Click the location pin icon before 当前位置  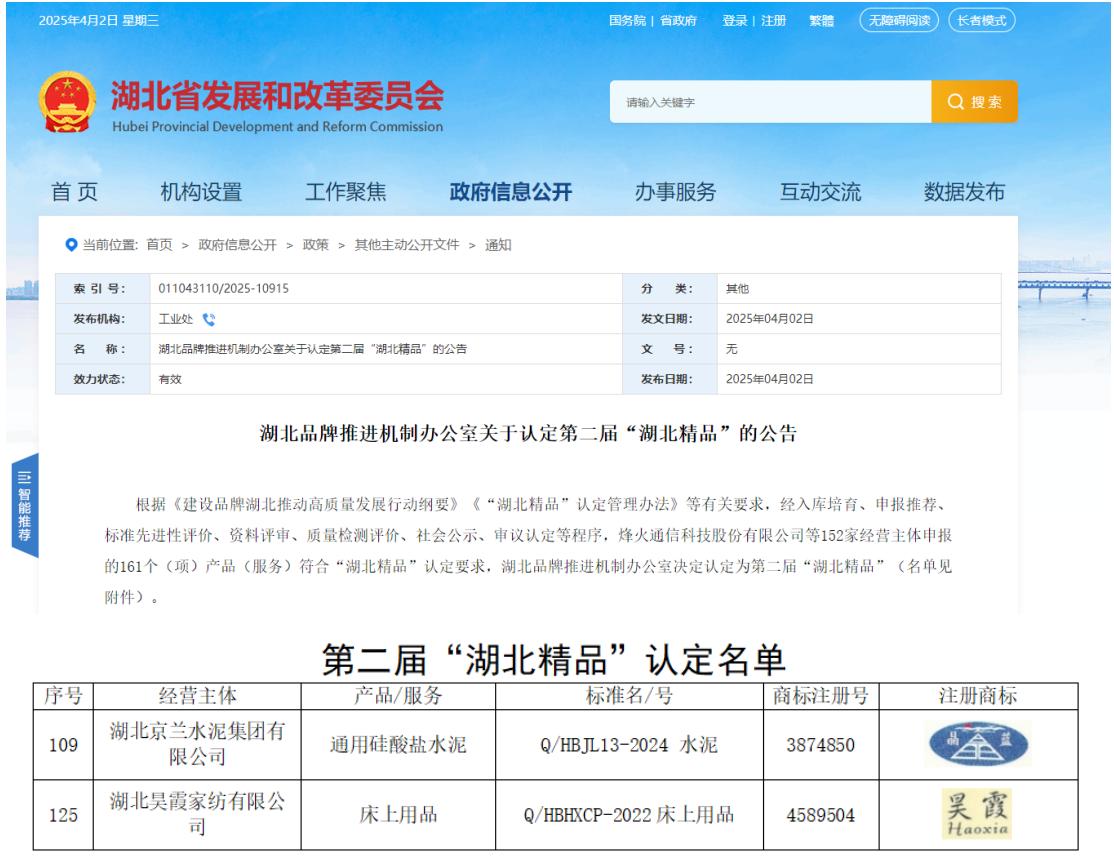71,245
